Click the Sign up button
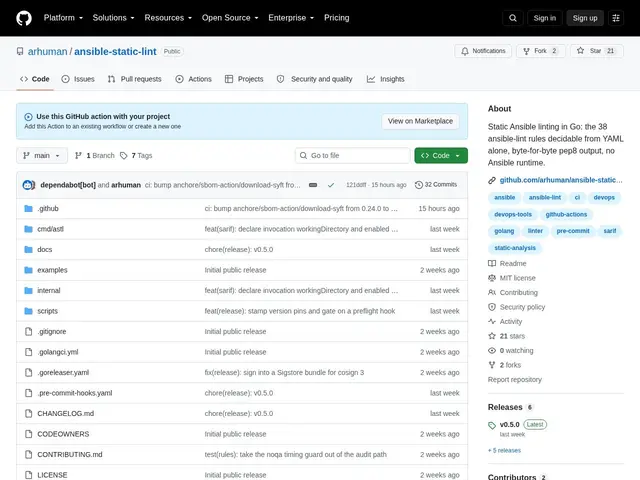Viewport: 640px width, 480px height. pos(584,18)
